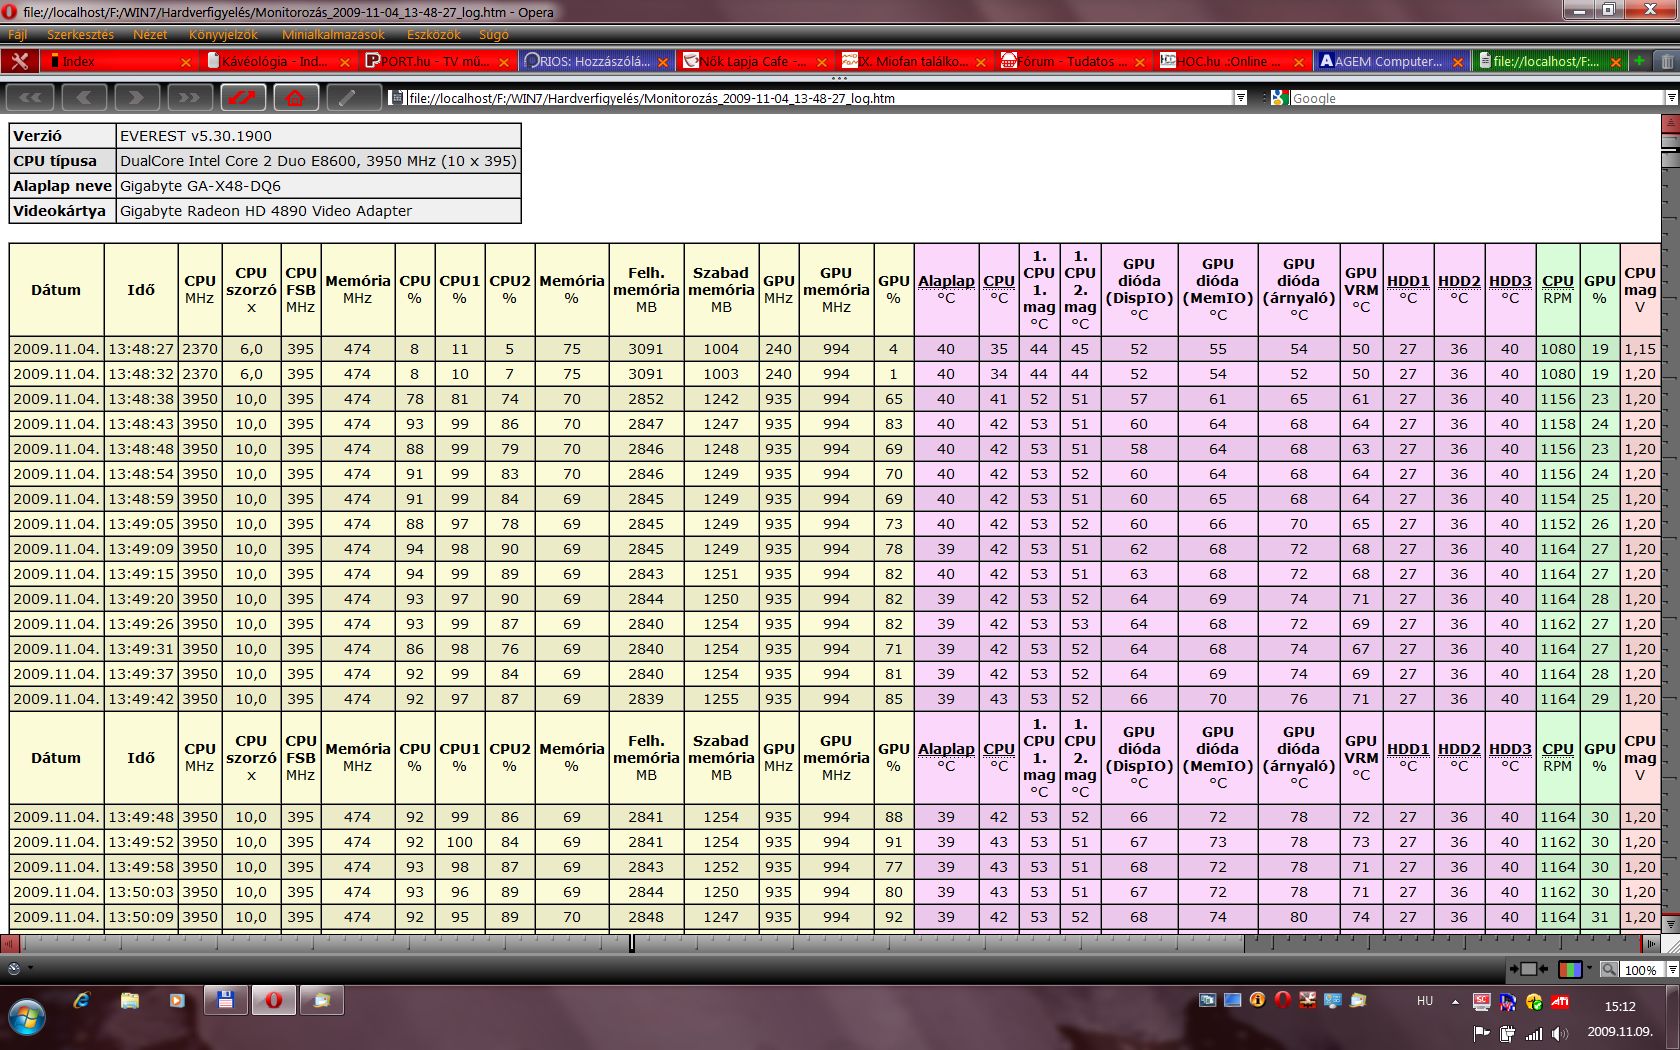Click the fast-forward navigation button
The height and width of the screenshot is (1050, 1680).
189,98
